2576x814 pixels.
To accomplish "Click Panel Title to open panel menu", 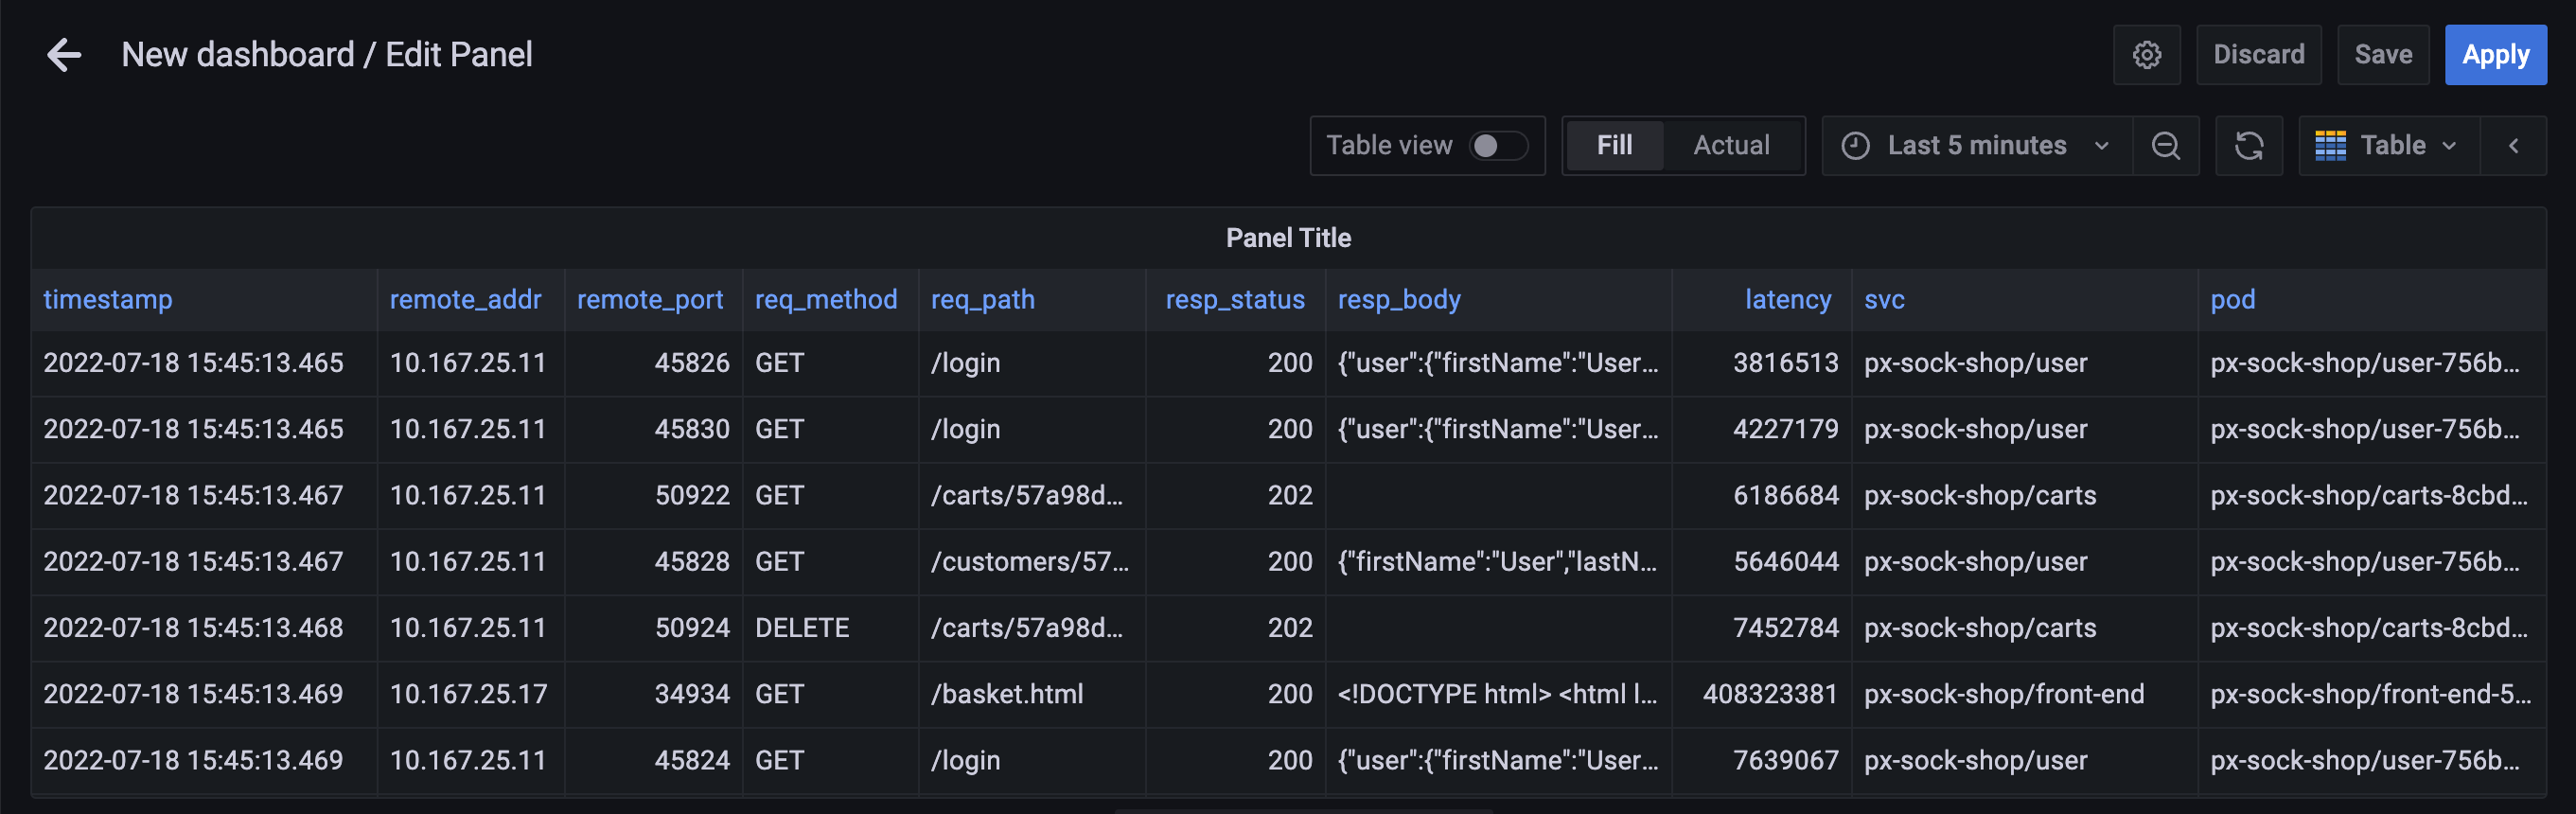I will click(1287, 238).
